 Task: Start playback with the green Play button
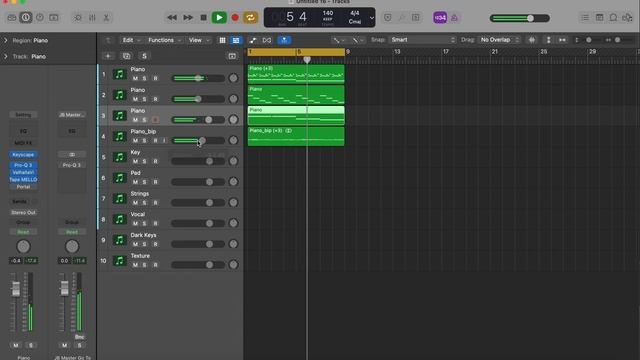[x=219, y=18]
